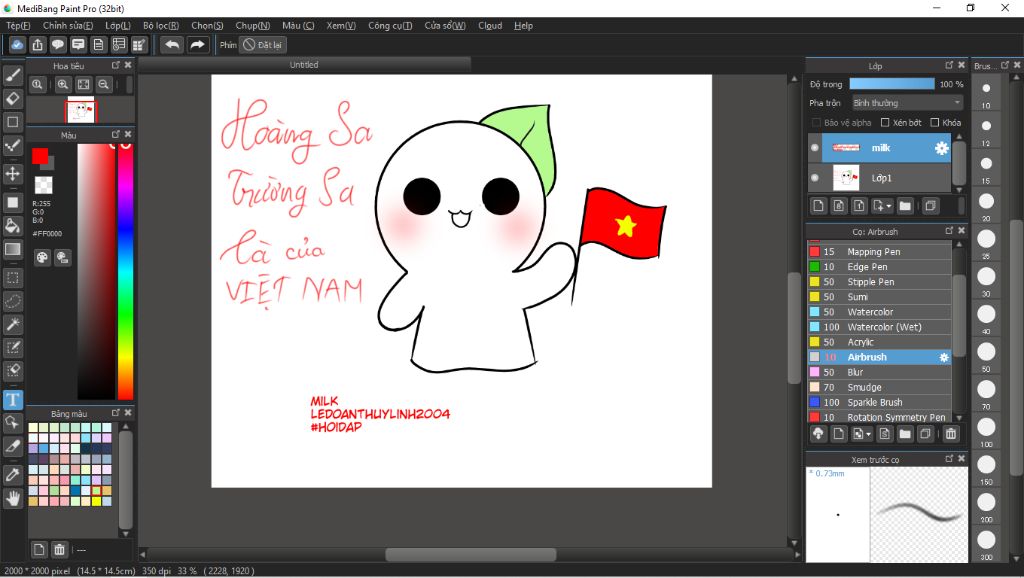Undock the Màu color panel
The height and width of the screenshot is (578, 1024).
coord(116,135)
